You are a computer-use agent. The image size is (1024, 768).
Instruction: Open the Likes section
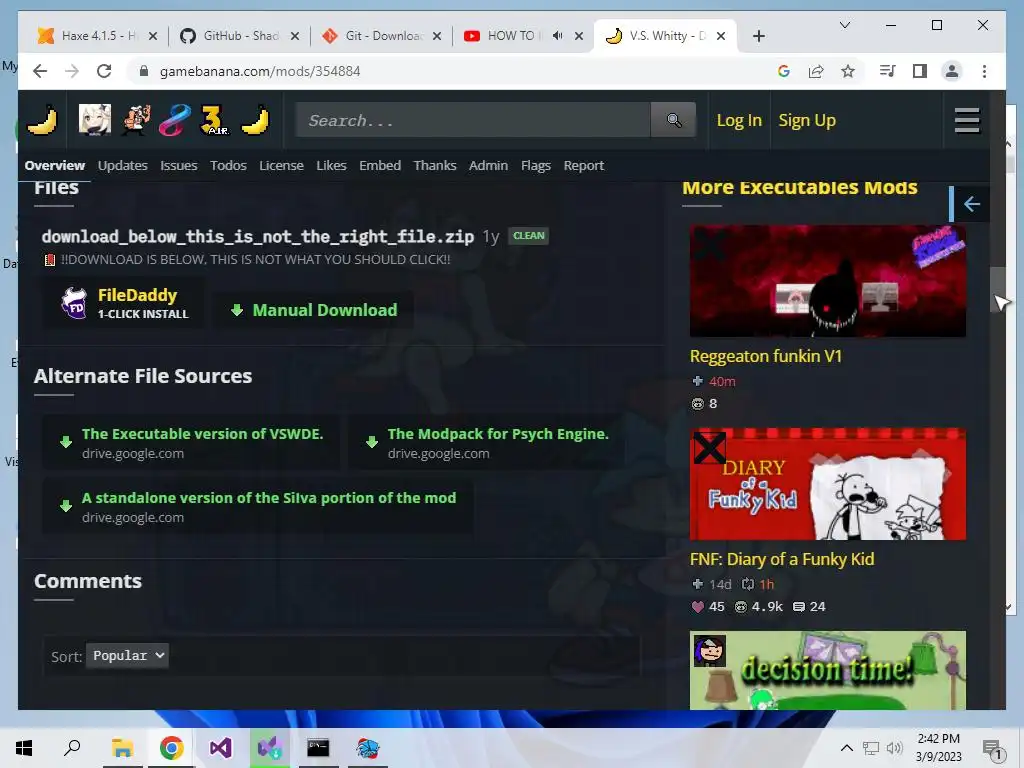coord(331,165)
